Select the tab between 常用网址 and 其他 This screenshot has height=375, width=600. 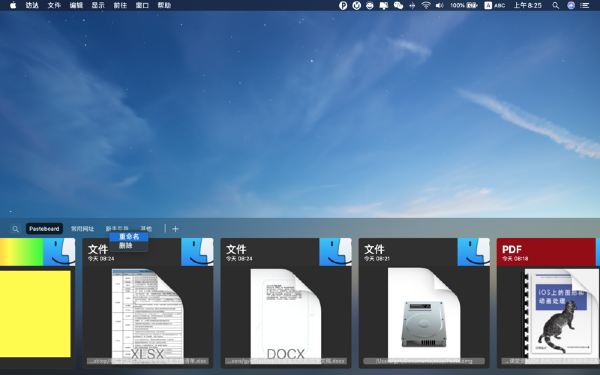tap(117, 228)
